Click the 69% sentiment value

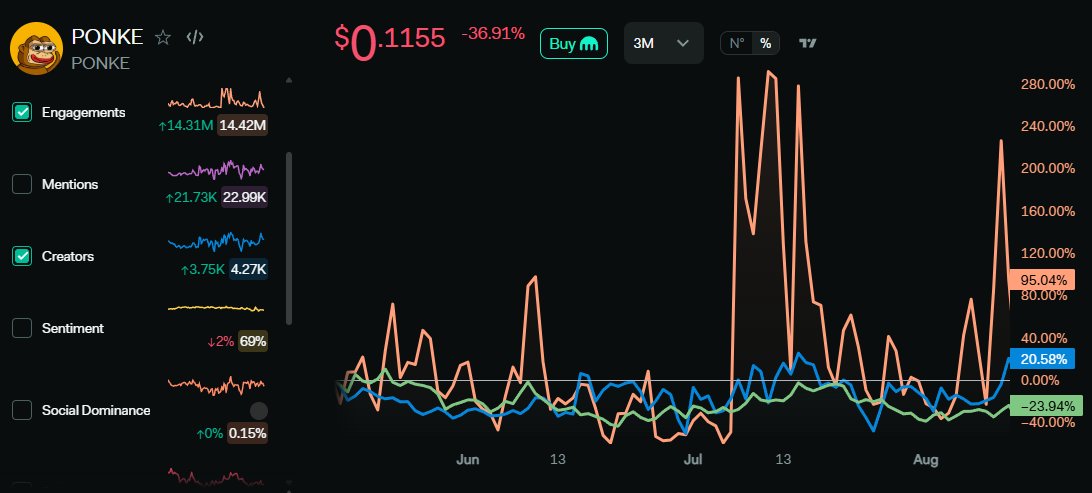253,341
